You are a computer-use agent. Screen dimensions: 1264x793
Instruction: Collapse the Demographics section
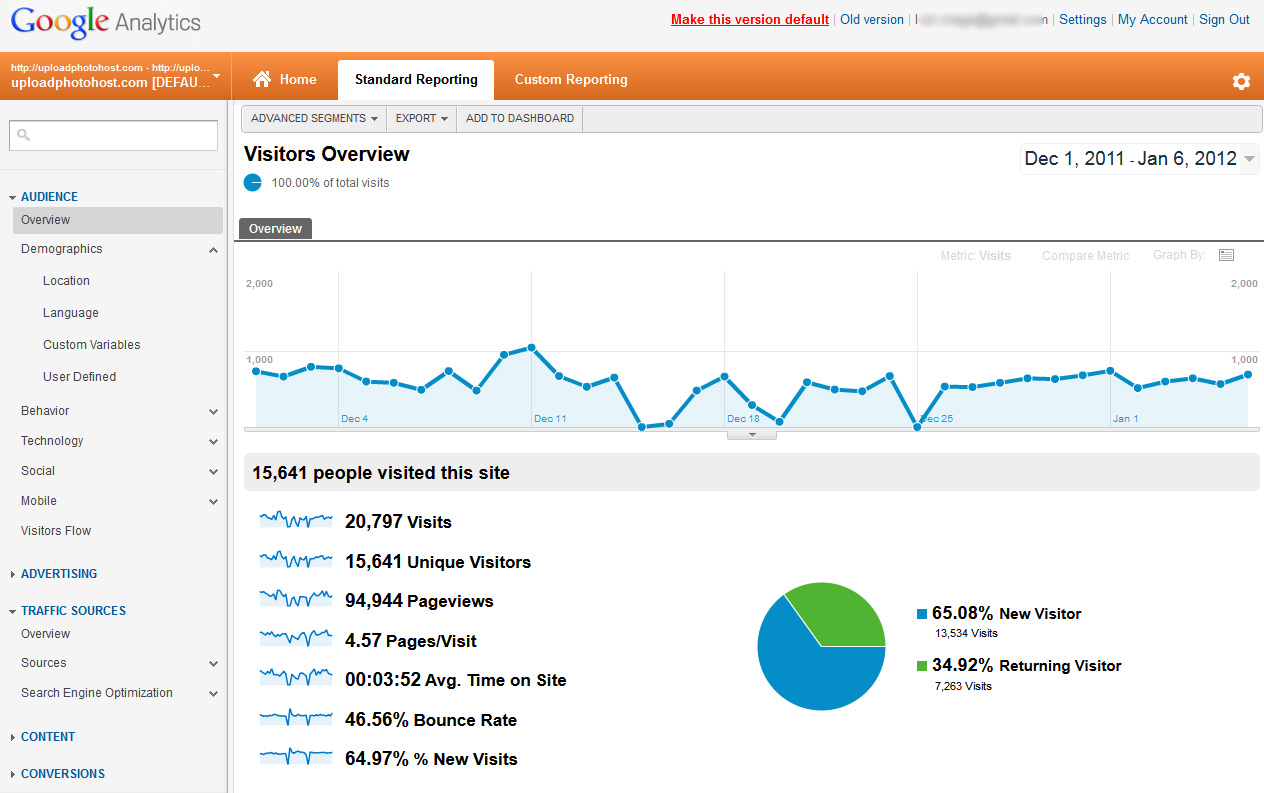[213, 250]
